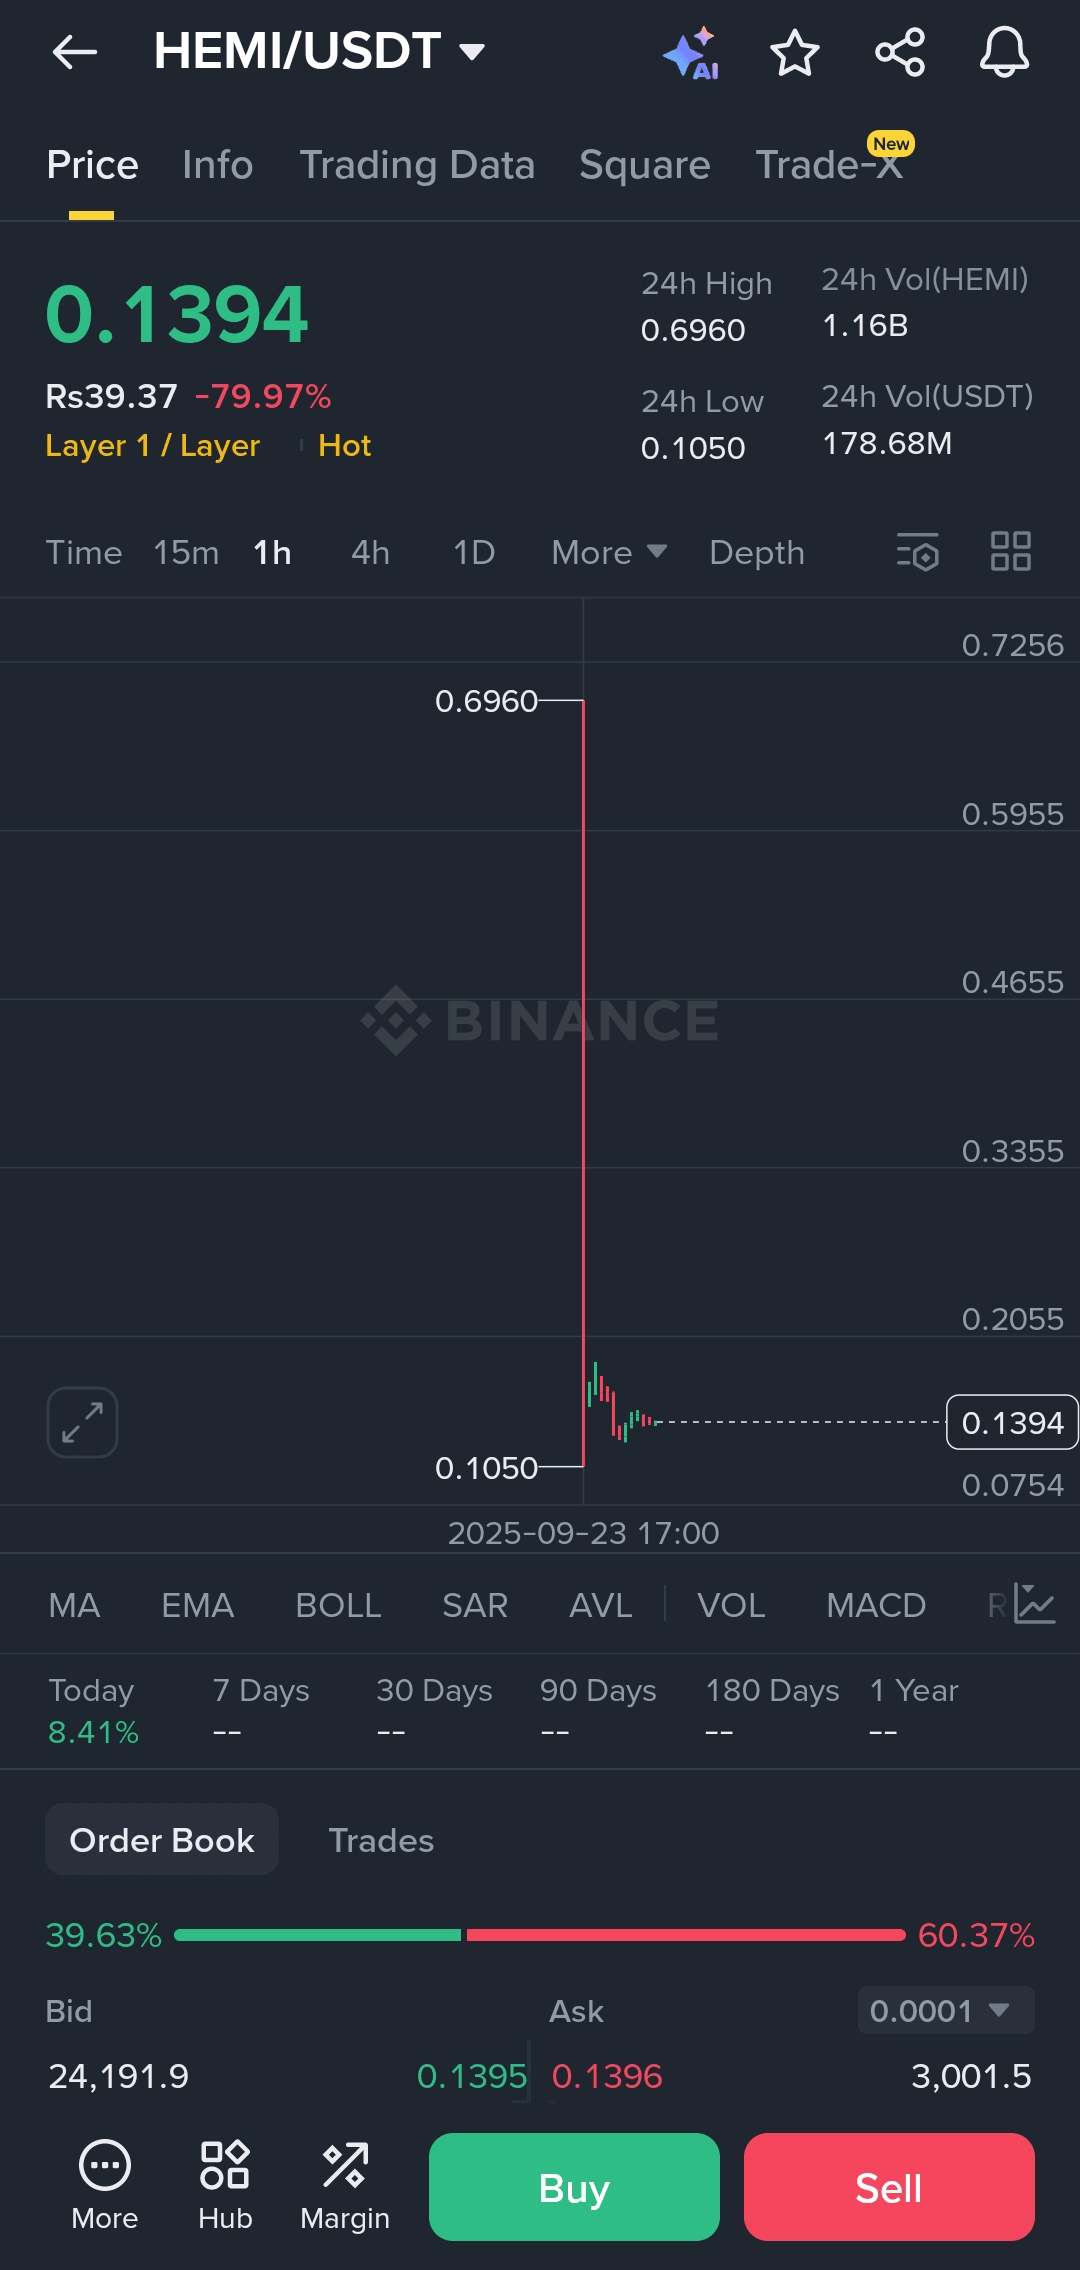
Task: Expand the More timeframes dropdown
Action: pos(608,553)
